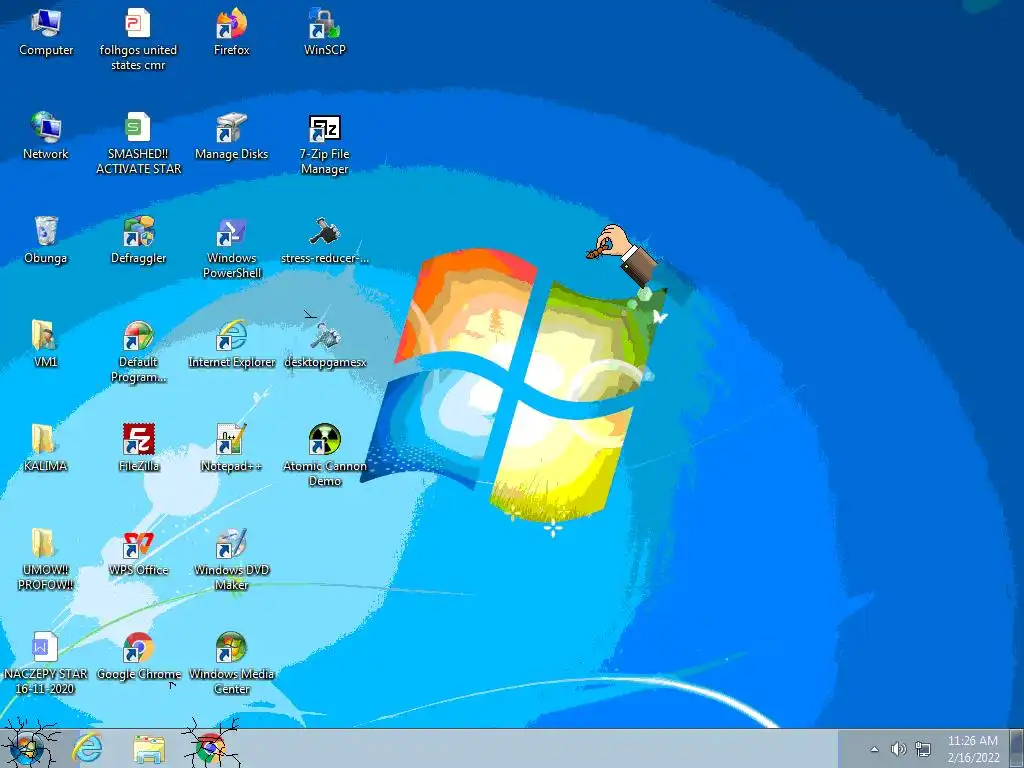Click the Show desktop strip
Screen dimensions: 1024x768
[x=1017, y=748]
